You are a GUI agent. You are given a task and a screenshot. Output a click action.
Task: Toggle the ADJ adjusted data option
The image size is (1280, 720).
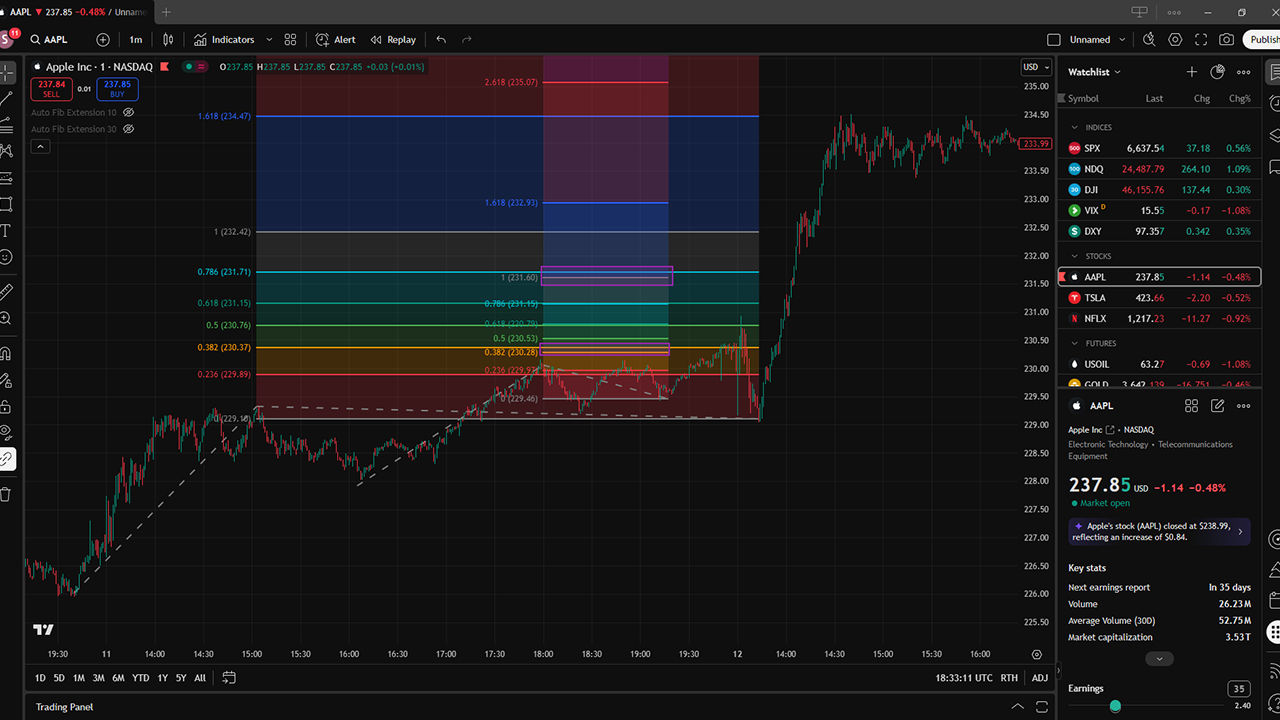tap(1040, 678)
